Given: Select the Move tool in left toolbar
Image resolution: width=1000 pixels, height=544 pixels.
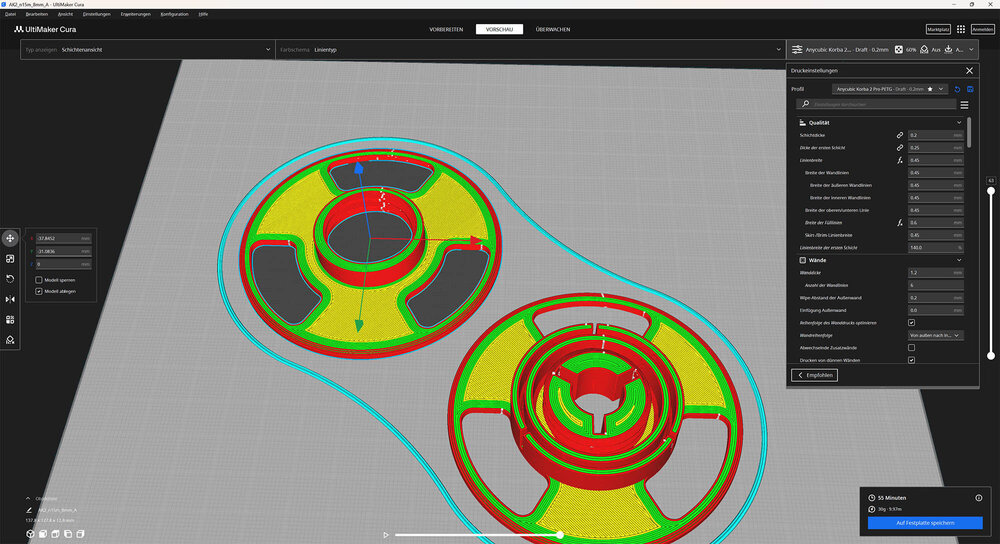Looking at the screenshot, I should coord(10,238).
